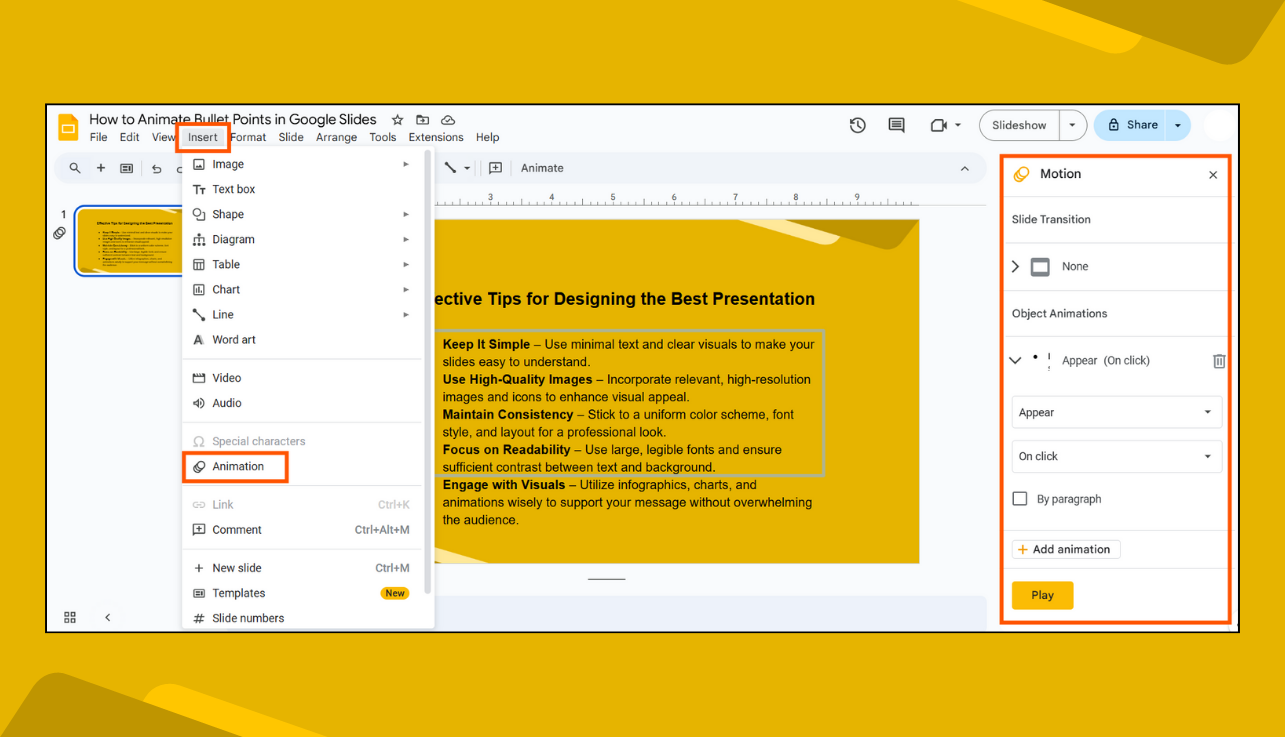Insert a comment using the toolbar icon
This screenshot has width=1285, height=737.
pyautogui.click(x=495, y=168)
